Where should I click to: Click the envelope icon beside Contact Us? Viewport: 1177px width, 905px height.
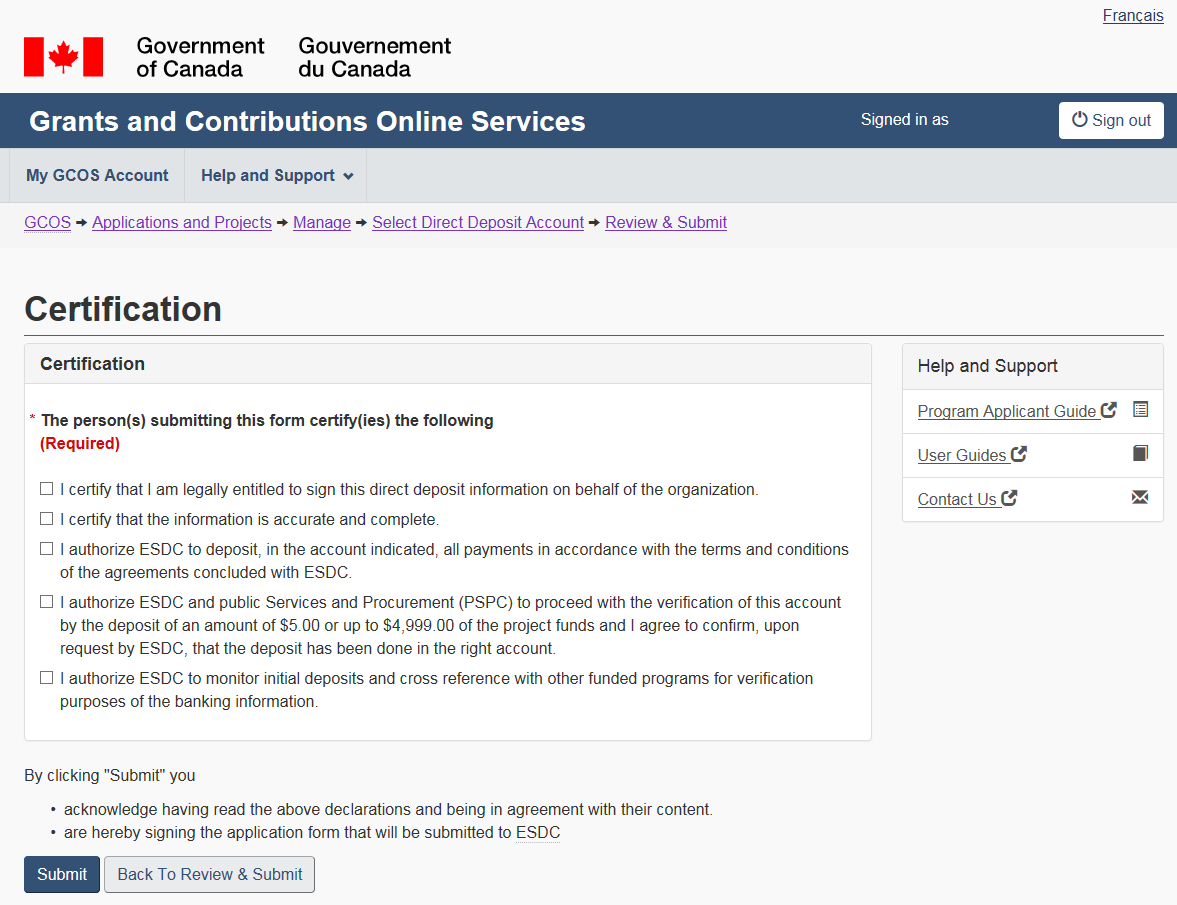click(x=1140, y=497)
